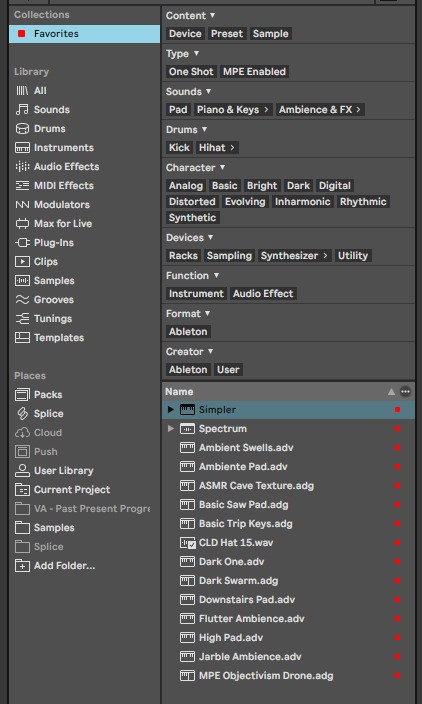This screenshot has width=422, height=704.
Task: Open the Cloud place icon
Action: pyautogui.click(x=22, y=433)
